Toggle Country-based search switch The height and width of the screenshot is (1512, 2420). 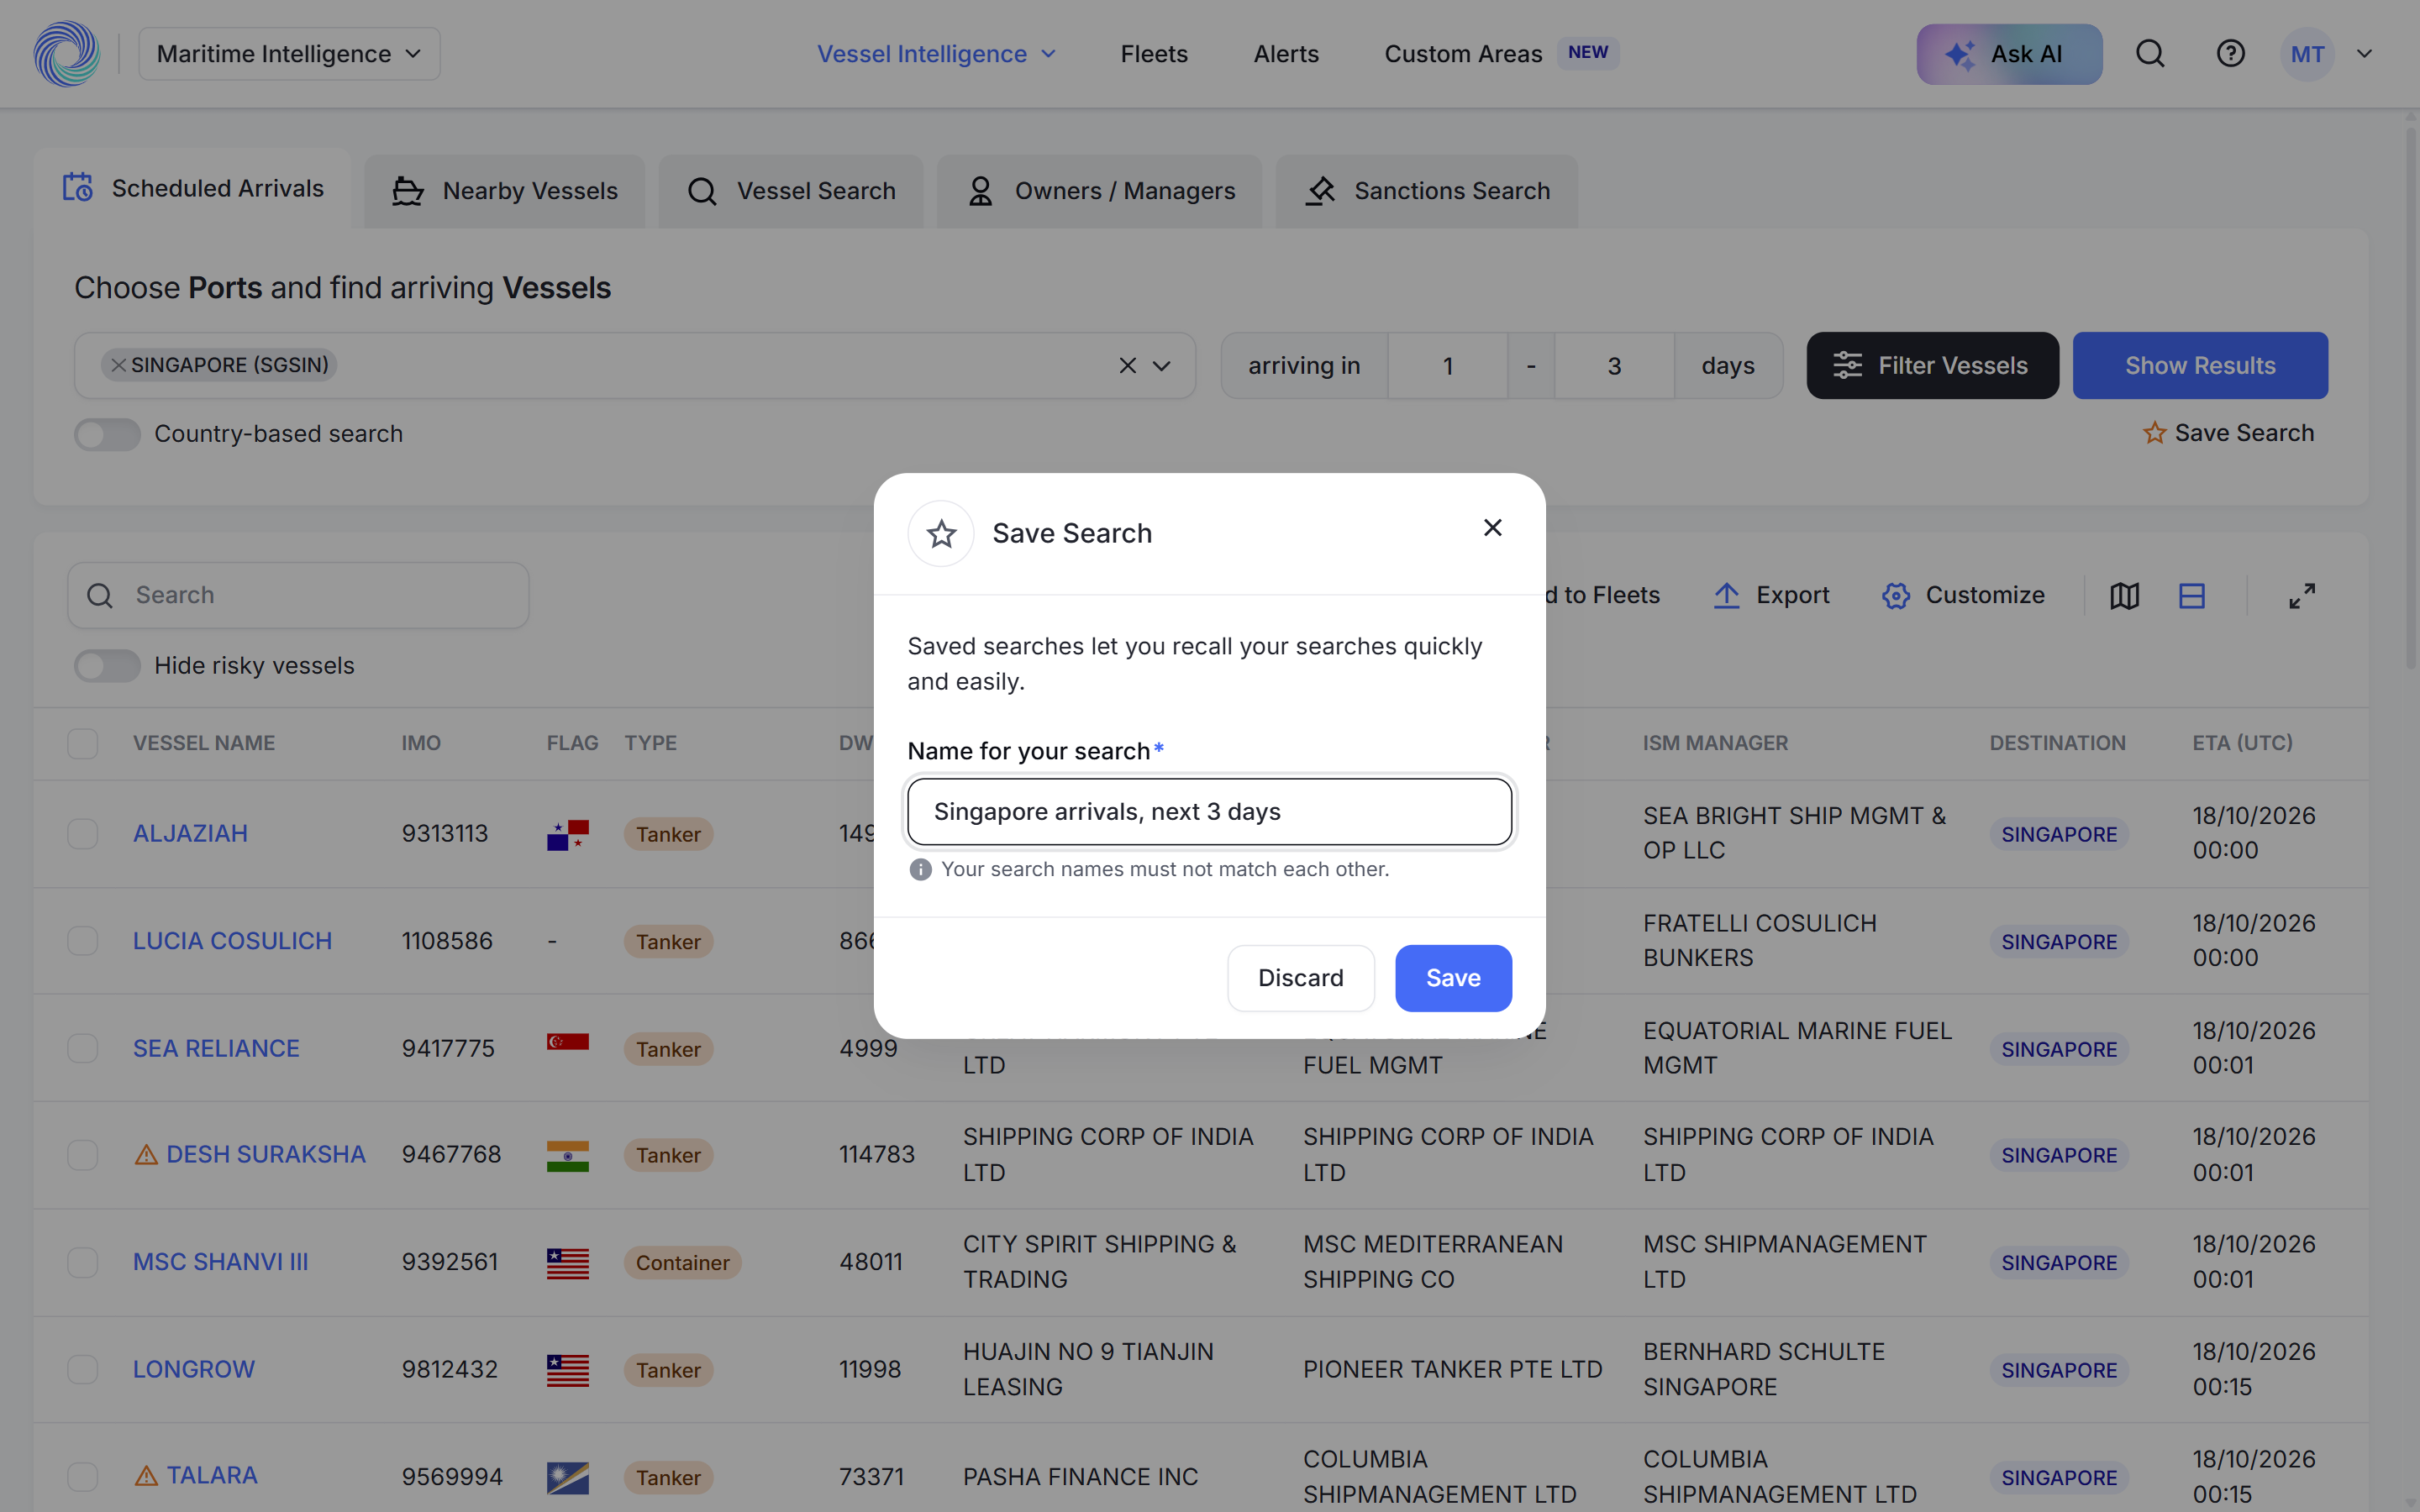pyautogui.click(x=107, y=434)
